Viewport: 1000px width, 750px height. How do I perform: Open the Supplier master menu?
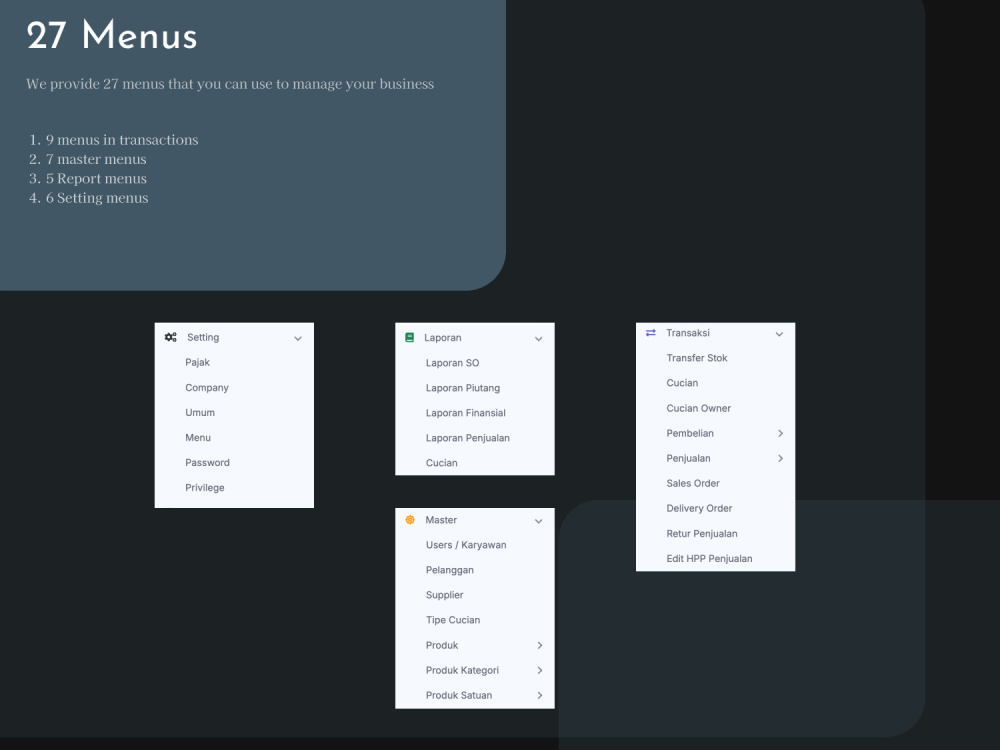coord(445,595)
